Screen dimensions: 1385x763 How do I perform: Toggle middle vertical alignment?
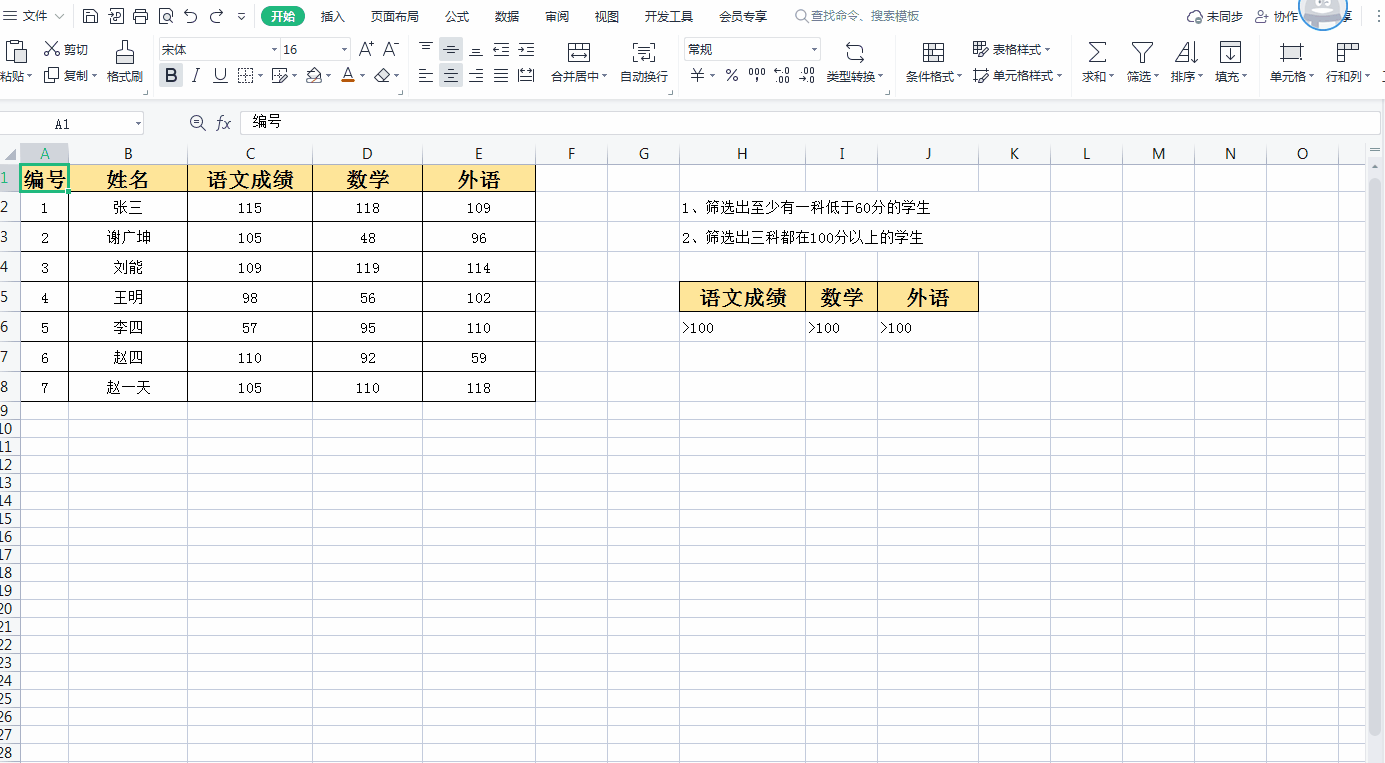coord(451,49)
